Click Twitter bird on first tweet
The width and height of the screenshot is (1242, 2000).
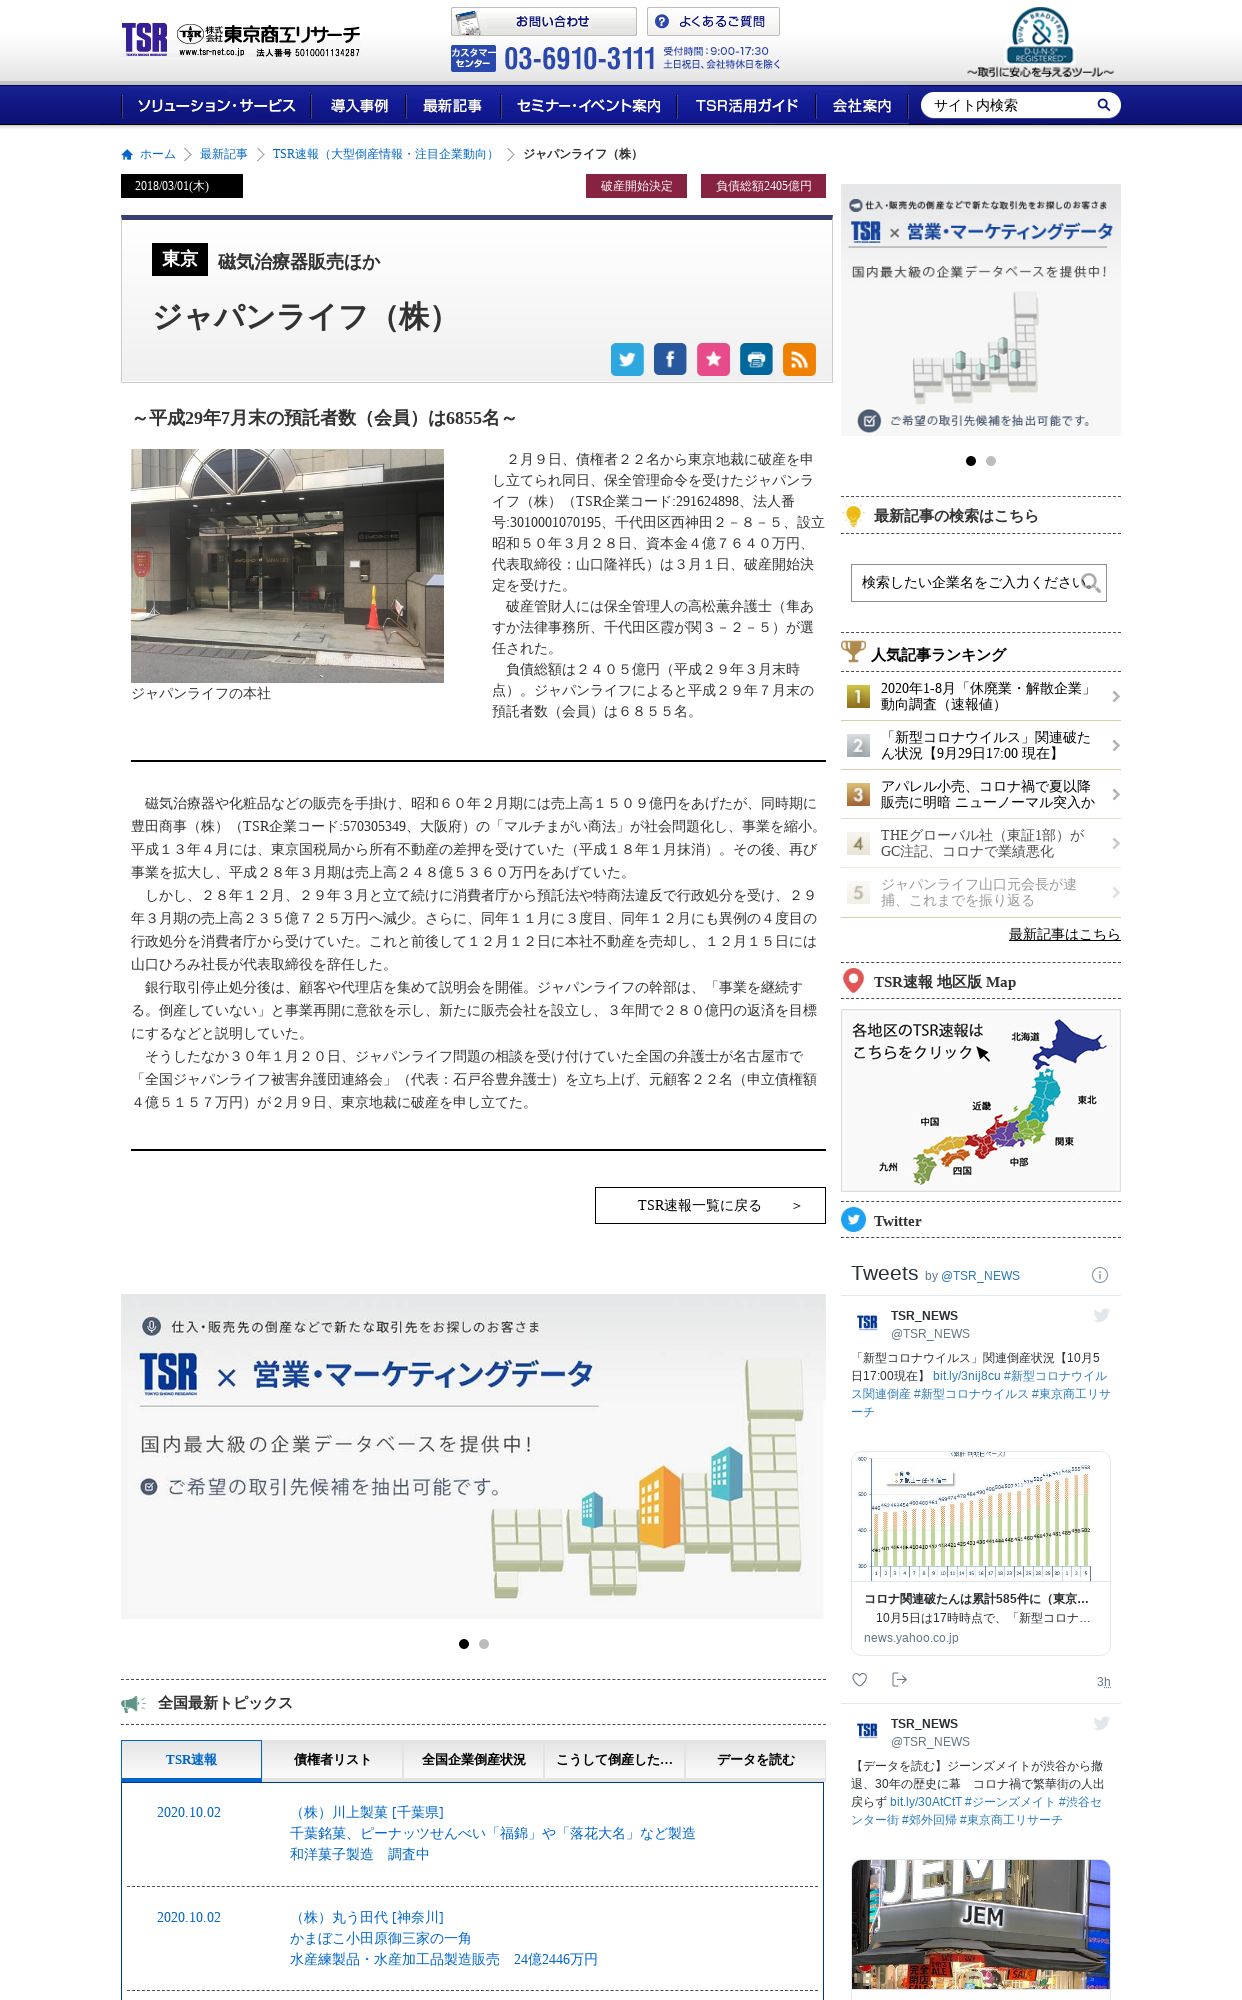click(1101, 1315)
